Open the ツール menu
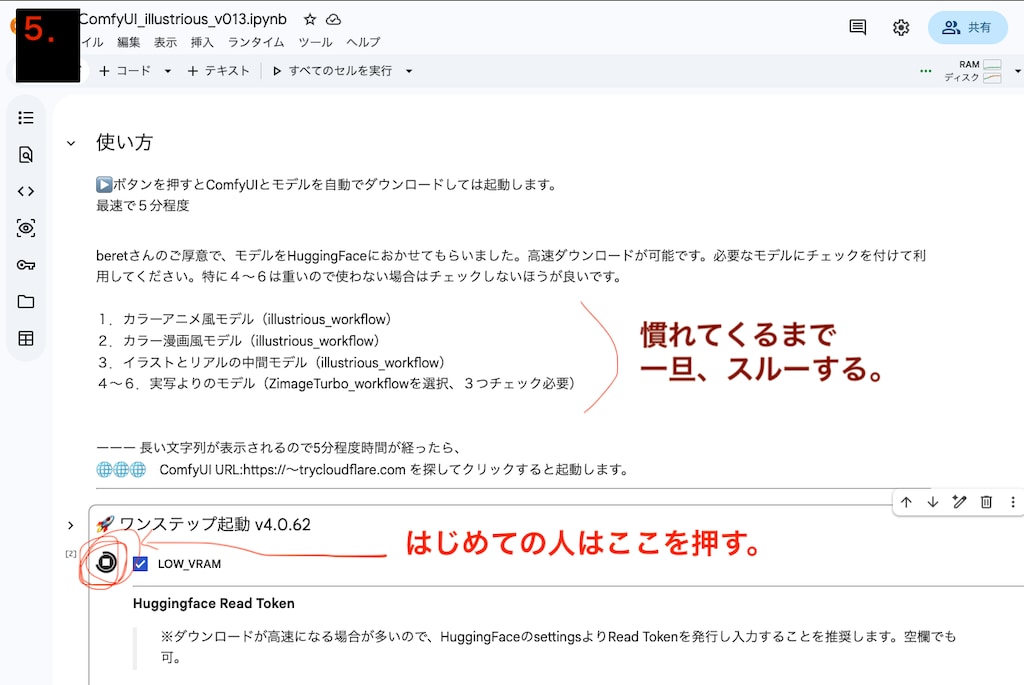The image size is (1024, 685). click(315, 42)
